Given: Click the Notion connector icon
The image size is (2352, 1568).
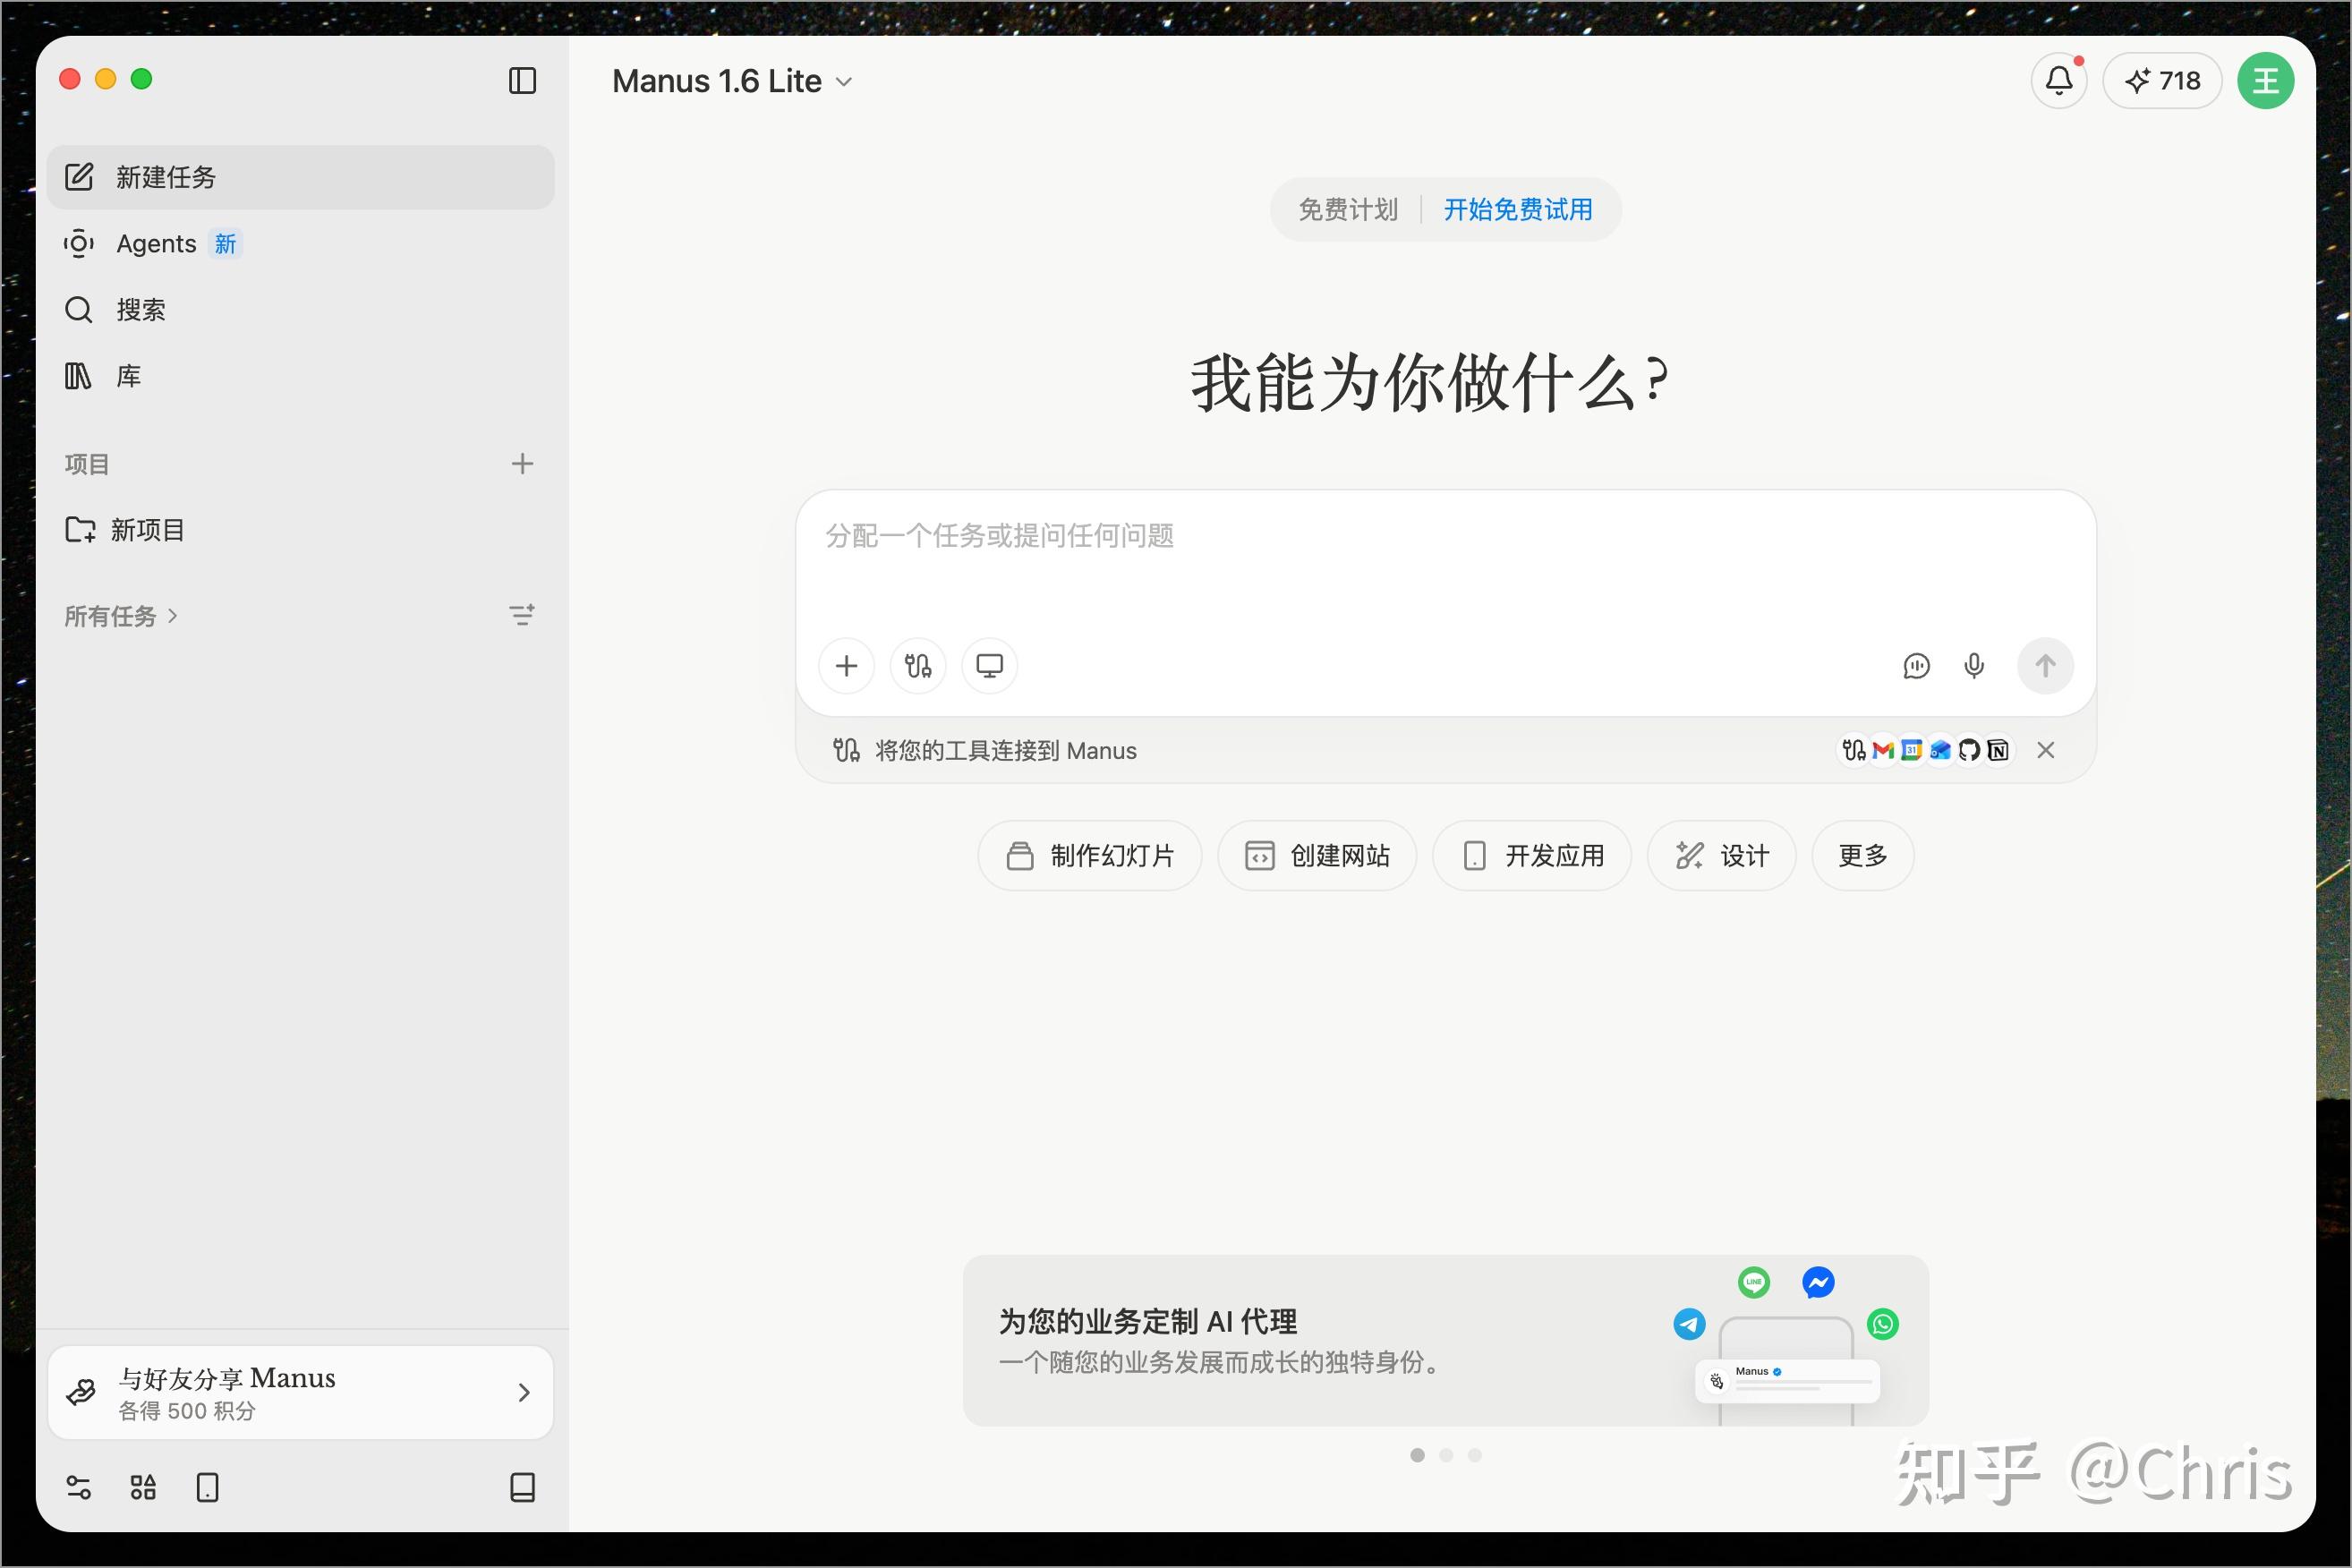Looking at the screenshot, I should [1998, 750].
